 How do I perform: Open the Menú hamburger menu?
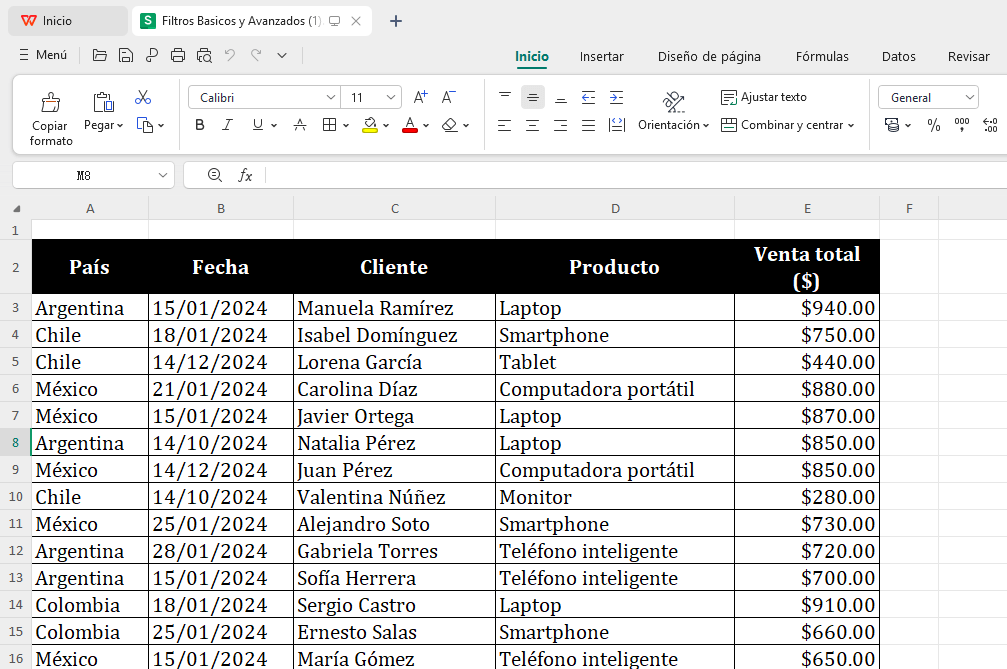42,55
